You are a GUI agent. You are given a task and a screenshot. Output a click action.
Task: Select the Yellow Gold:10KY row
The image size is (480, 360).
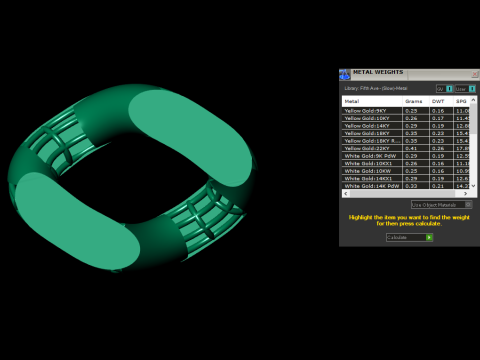406,118
